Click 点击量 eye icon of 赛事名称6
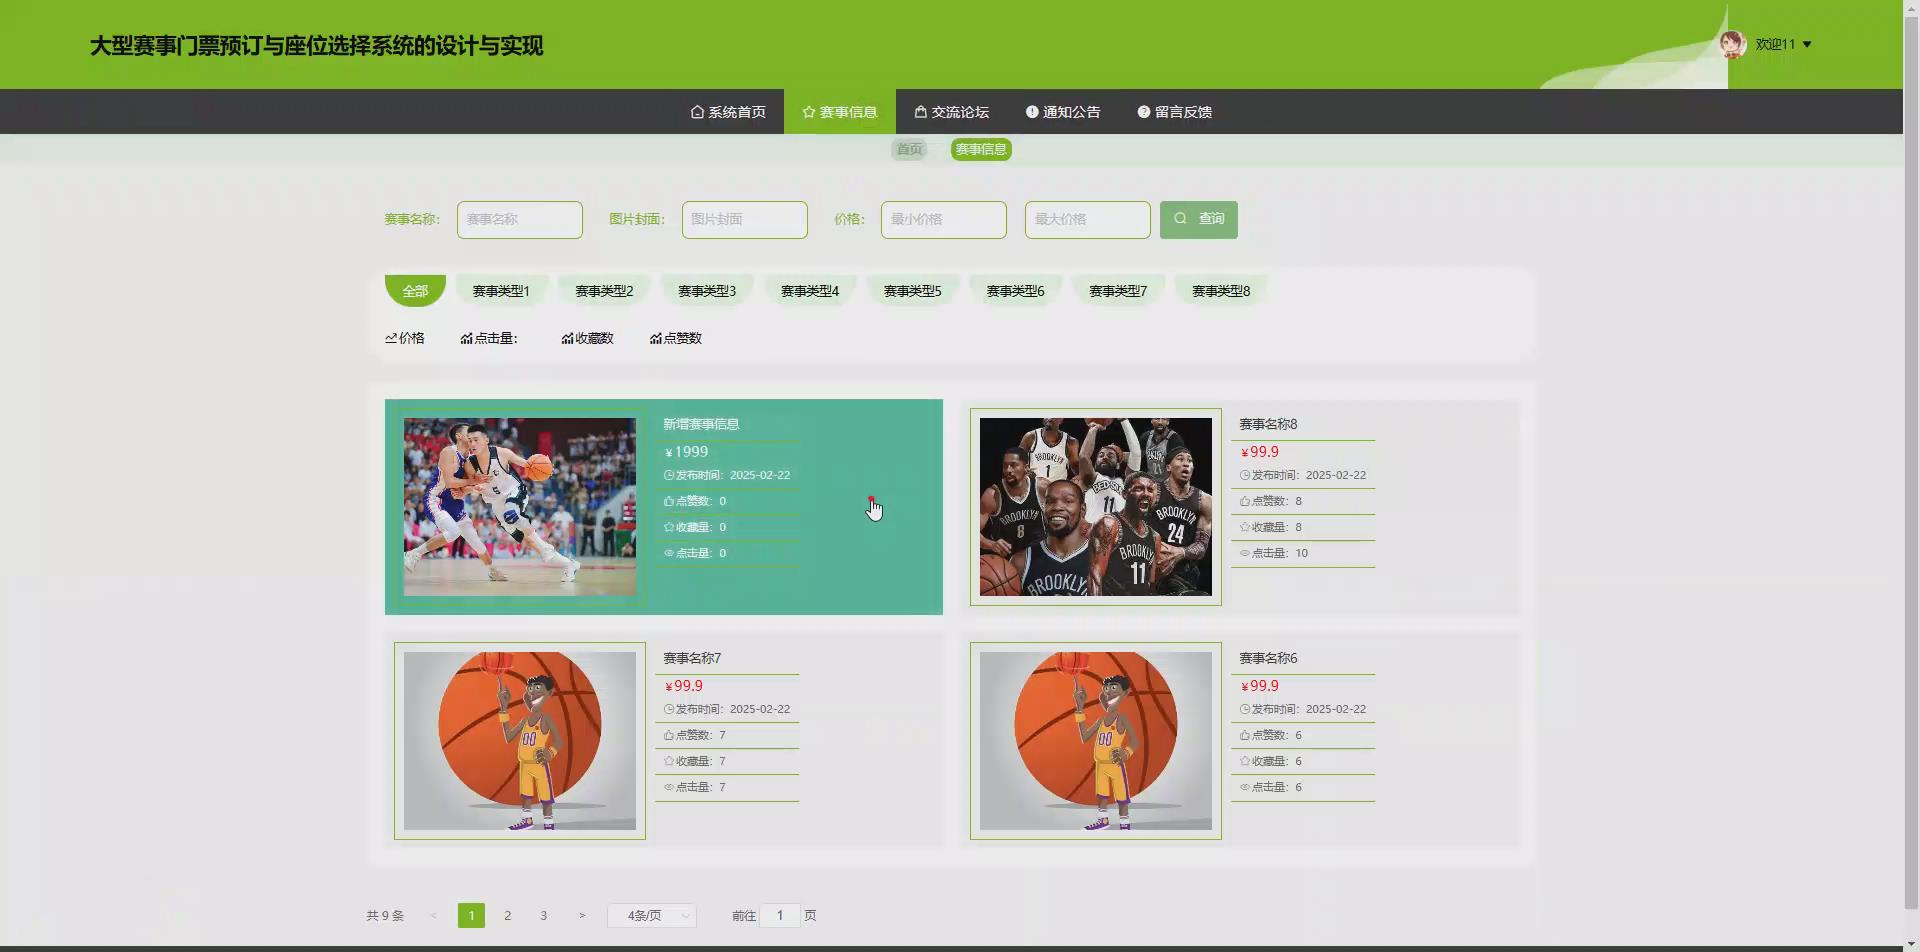The width and height of the screenshot is (1920, 952). [x=1245, y=788]
